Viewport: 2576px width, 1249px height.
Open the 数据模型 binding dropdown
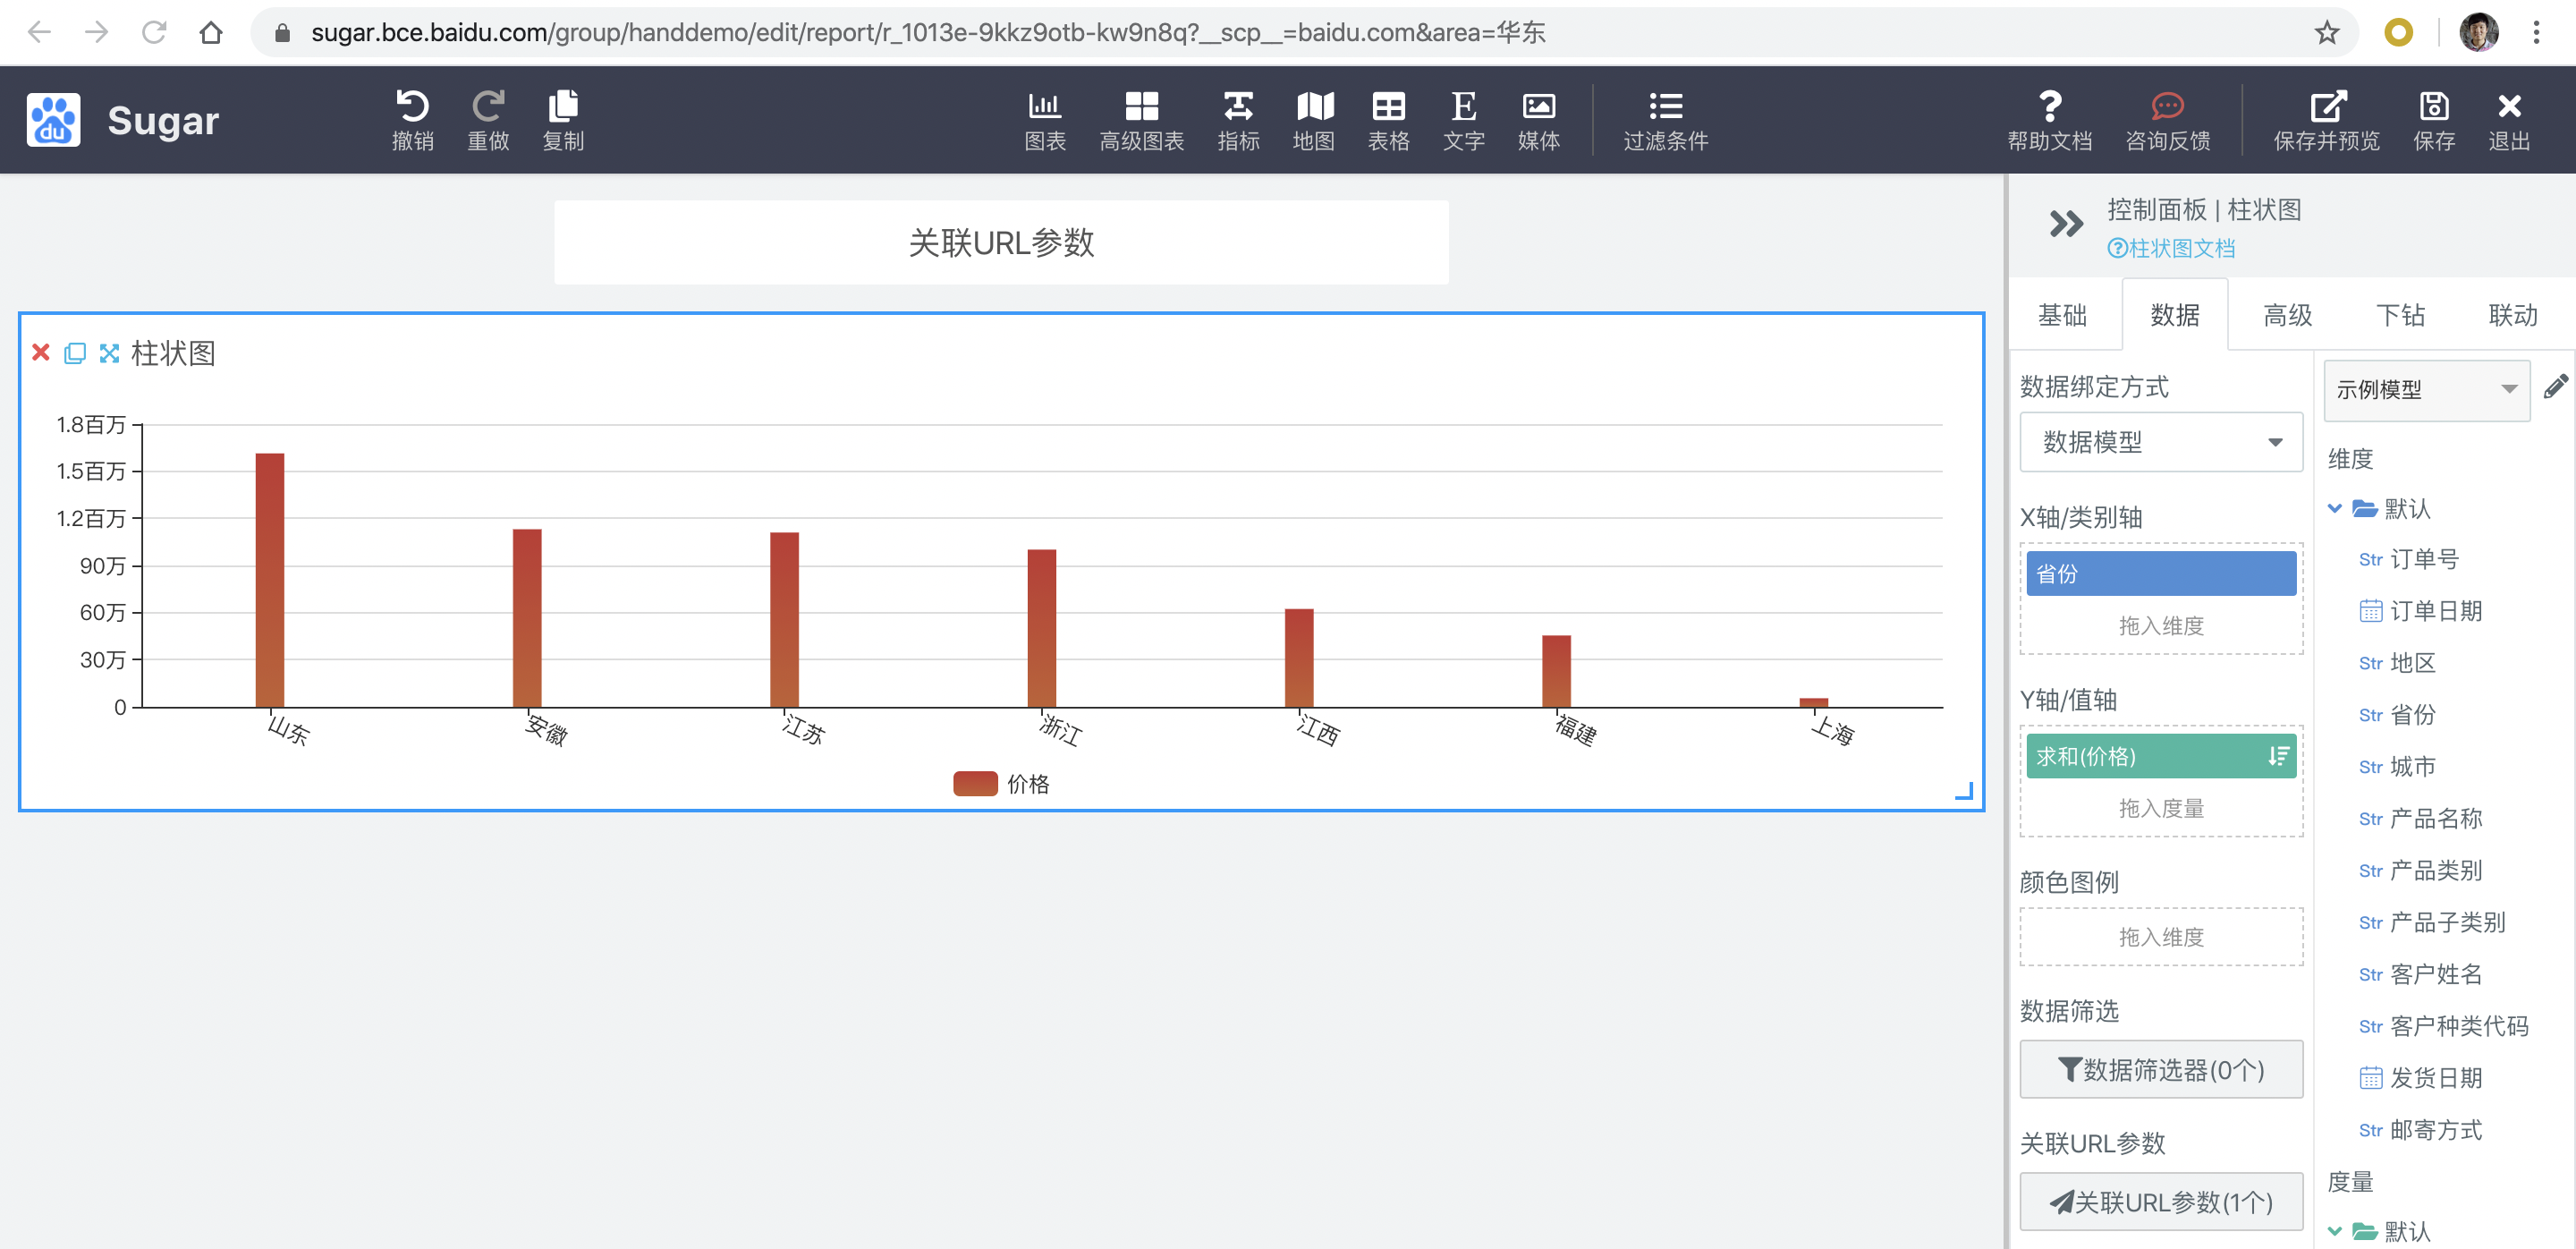click(x=2160, y=442)
